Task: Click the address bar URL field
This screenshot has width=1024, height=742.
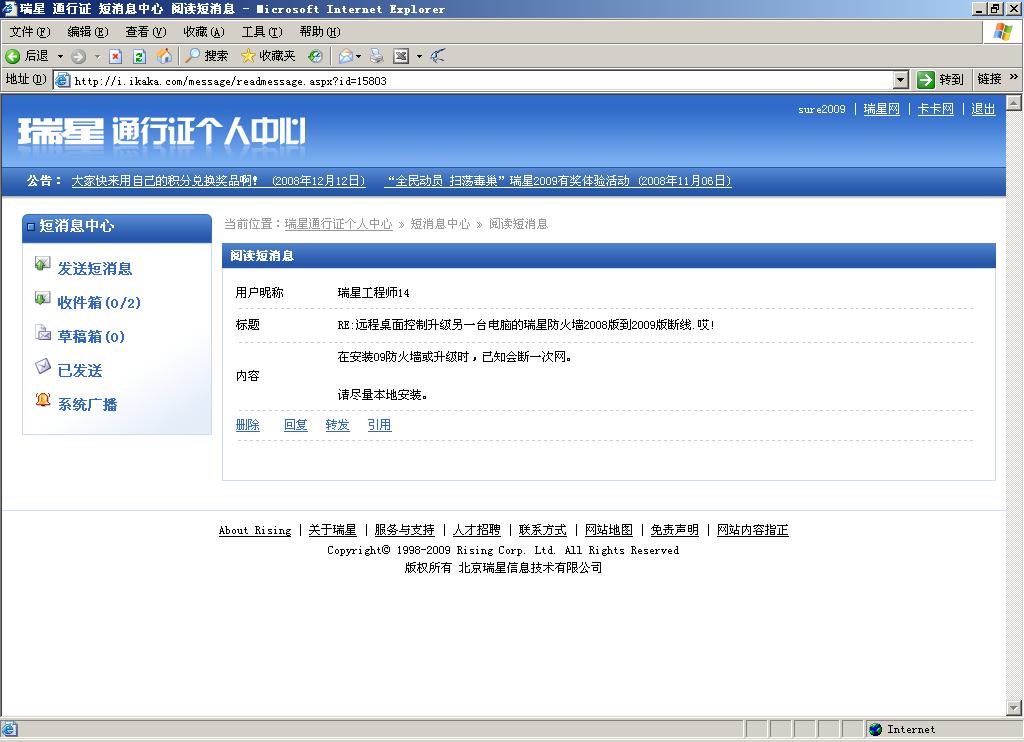Action: [482, 80]
